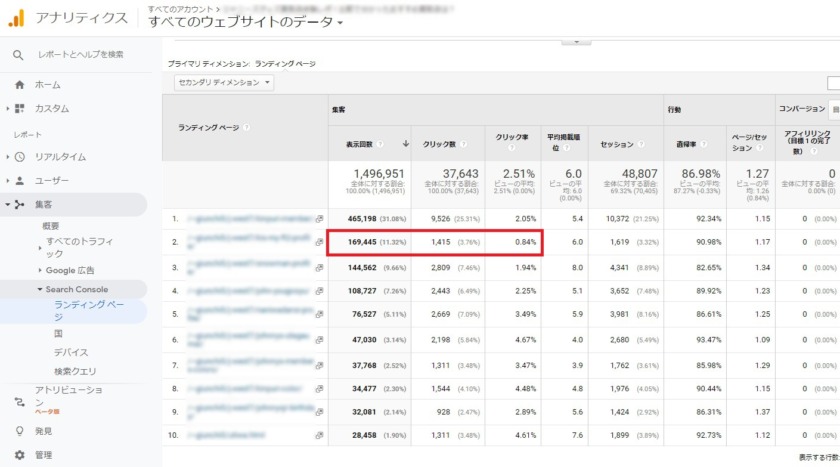Open the blurred landing page link in row 10
This screenshot has width=840, height=467.
click(226, 435)
